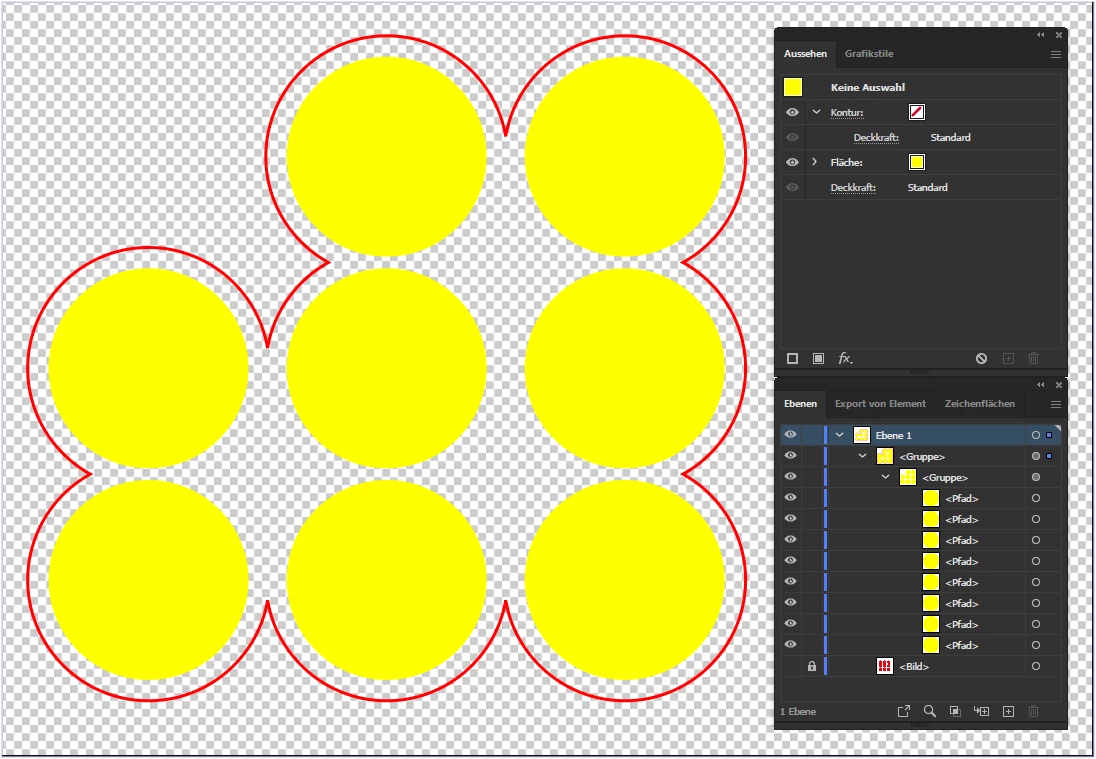Open the Ebenen panel options menu
The height and width of the screenshot is (759, 1096).
[1055, 405]
